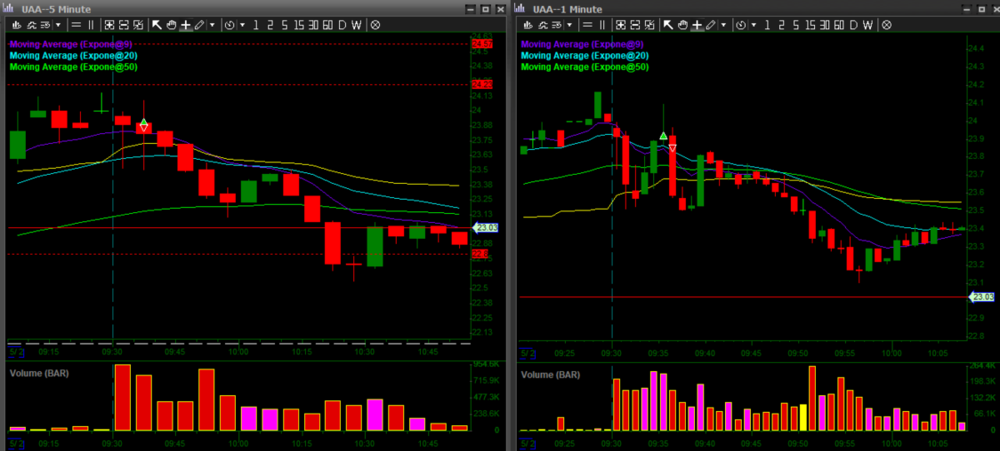Click the UAA--5 Minute window title
The width and height of the screenshot is (1000, 451).
point(58,8)
